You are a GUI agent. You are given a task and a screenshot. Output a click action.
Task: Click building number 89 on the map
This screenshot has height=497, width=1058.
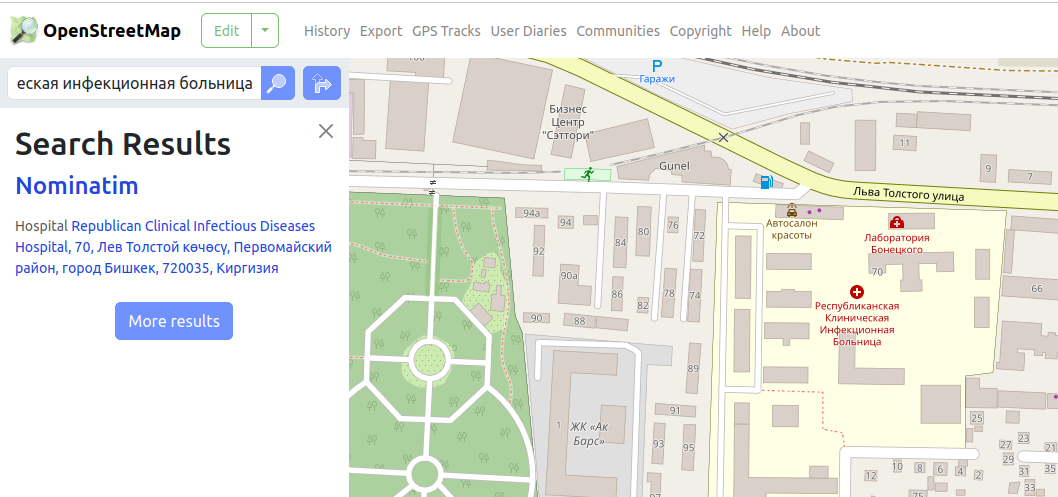(693, 368)
